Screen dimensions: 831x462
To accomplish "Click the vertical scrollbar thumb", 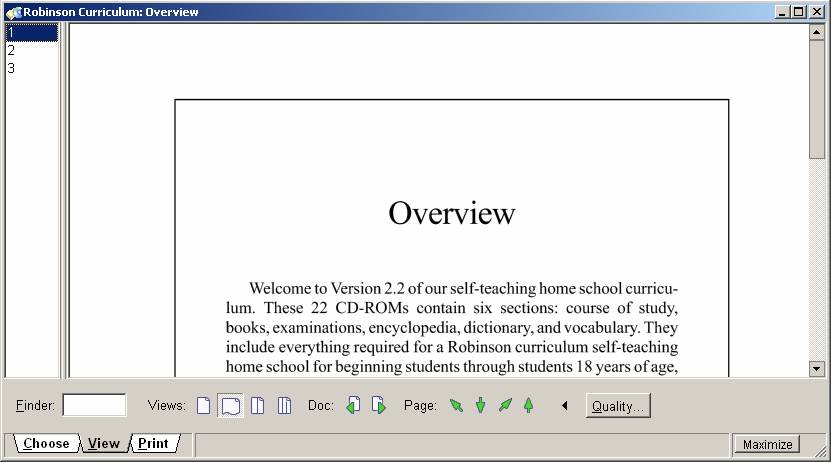I will pyautogui.click(x=816, y=99).
